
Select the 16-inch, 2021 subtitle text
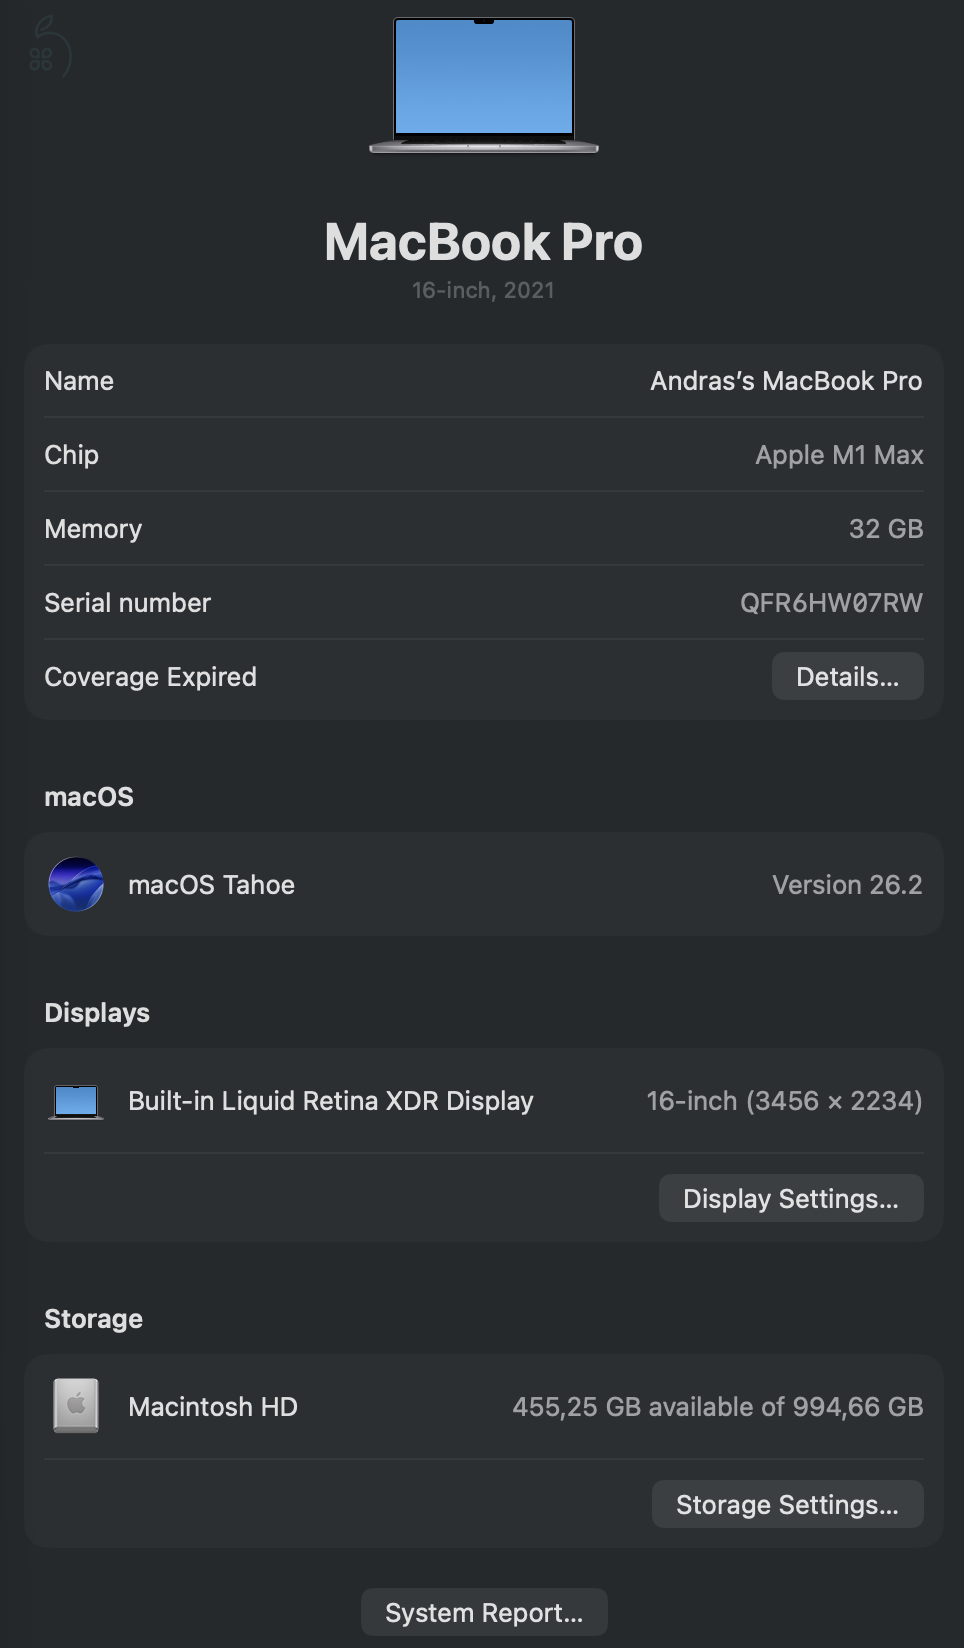coord(483,290)
